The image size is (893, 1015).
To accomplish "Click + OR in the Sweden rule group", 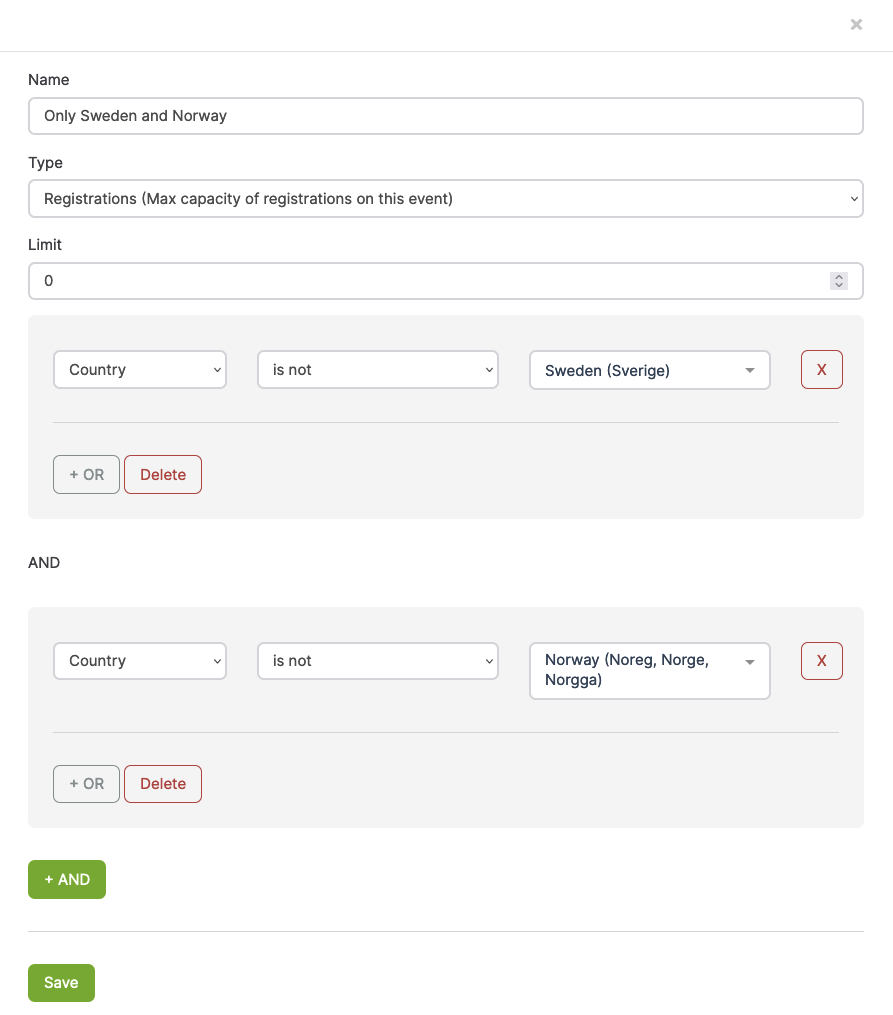I will pos(86,475).
